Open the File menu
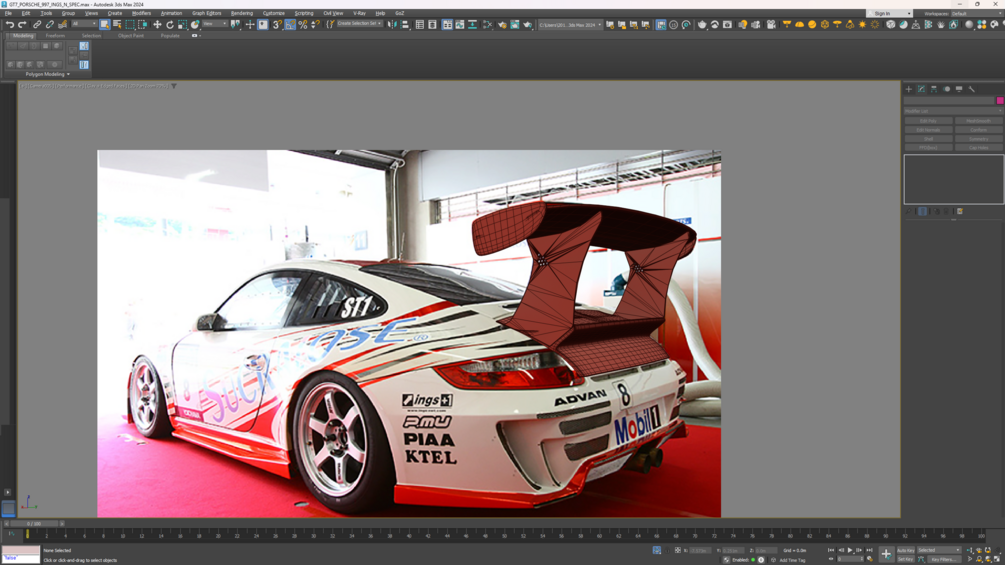Viewport: 1005px width, 565px height. pyautogui.click(x=8, y=13)
